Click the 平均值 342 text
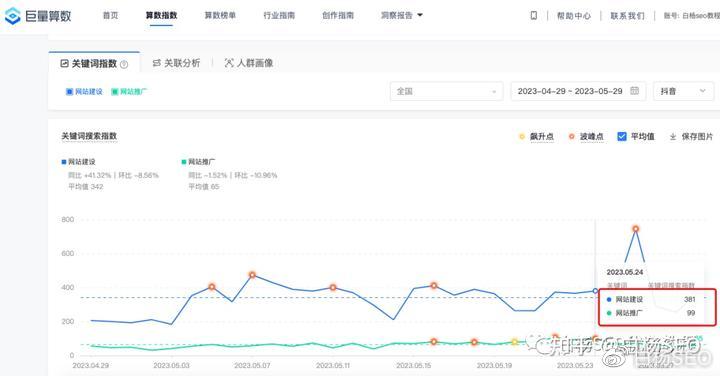720x376 pixels. coord(86,187)
